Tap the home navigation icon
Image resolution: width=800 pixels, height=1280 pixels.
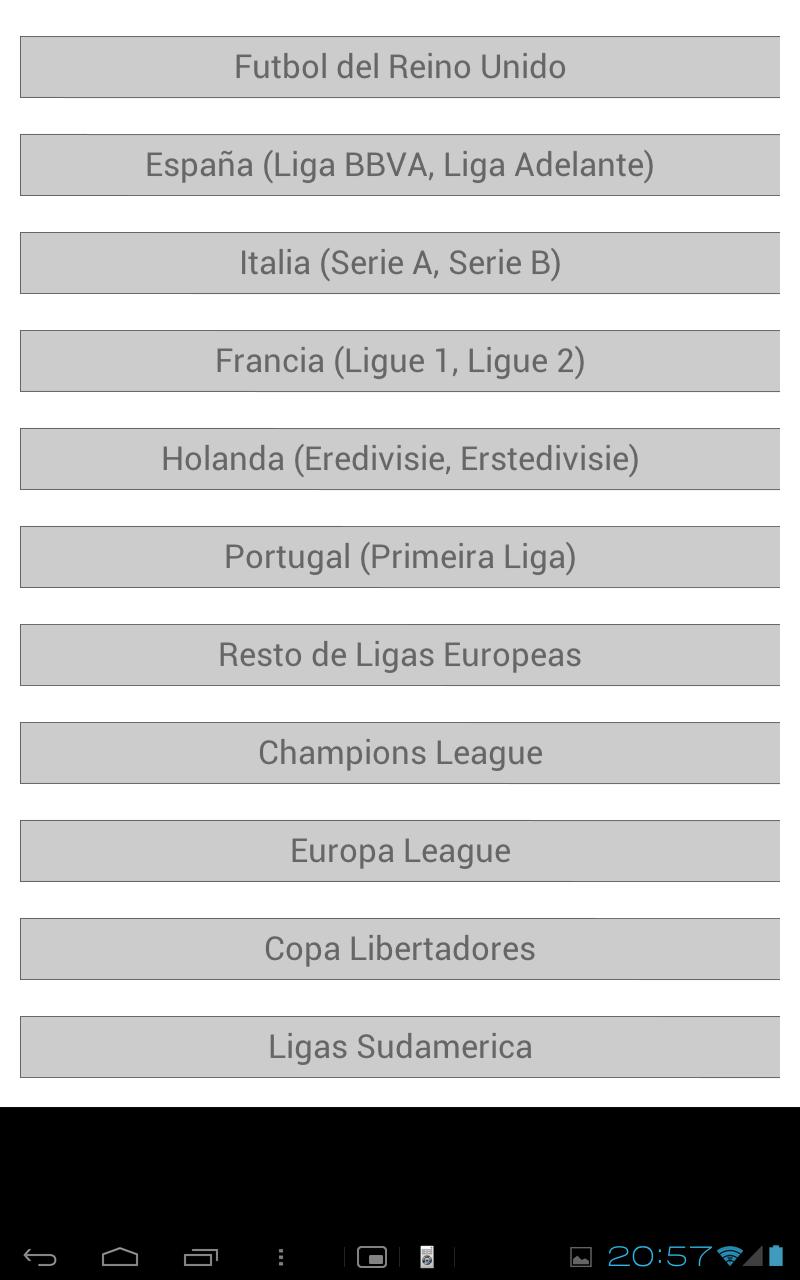point(120,1256)
